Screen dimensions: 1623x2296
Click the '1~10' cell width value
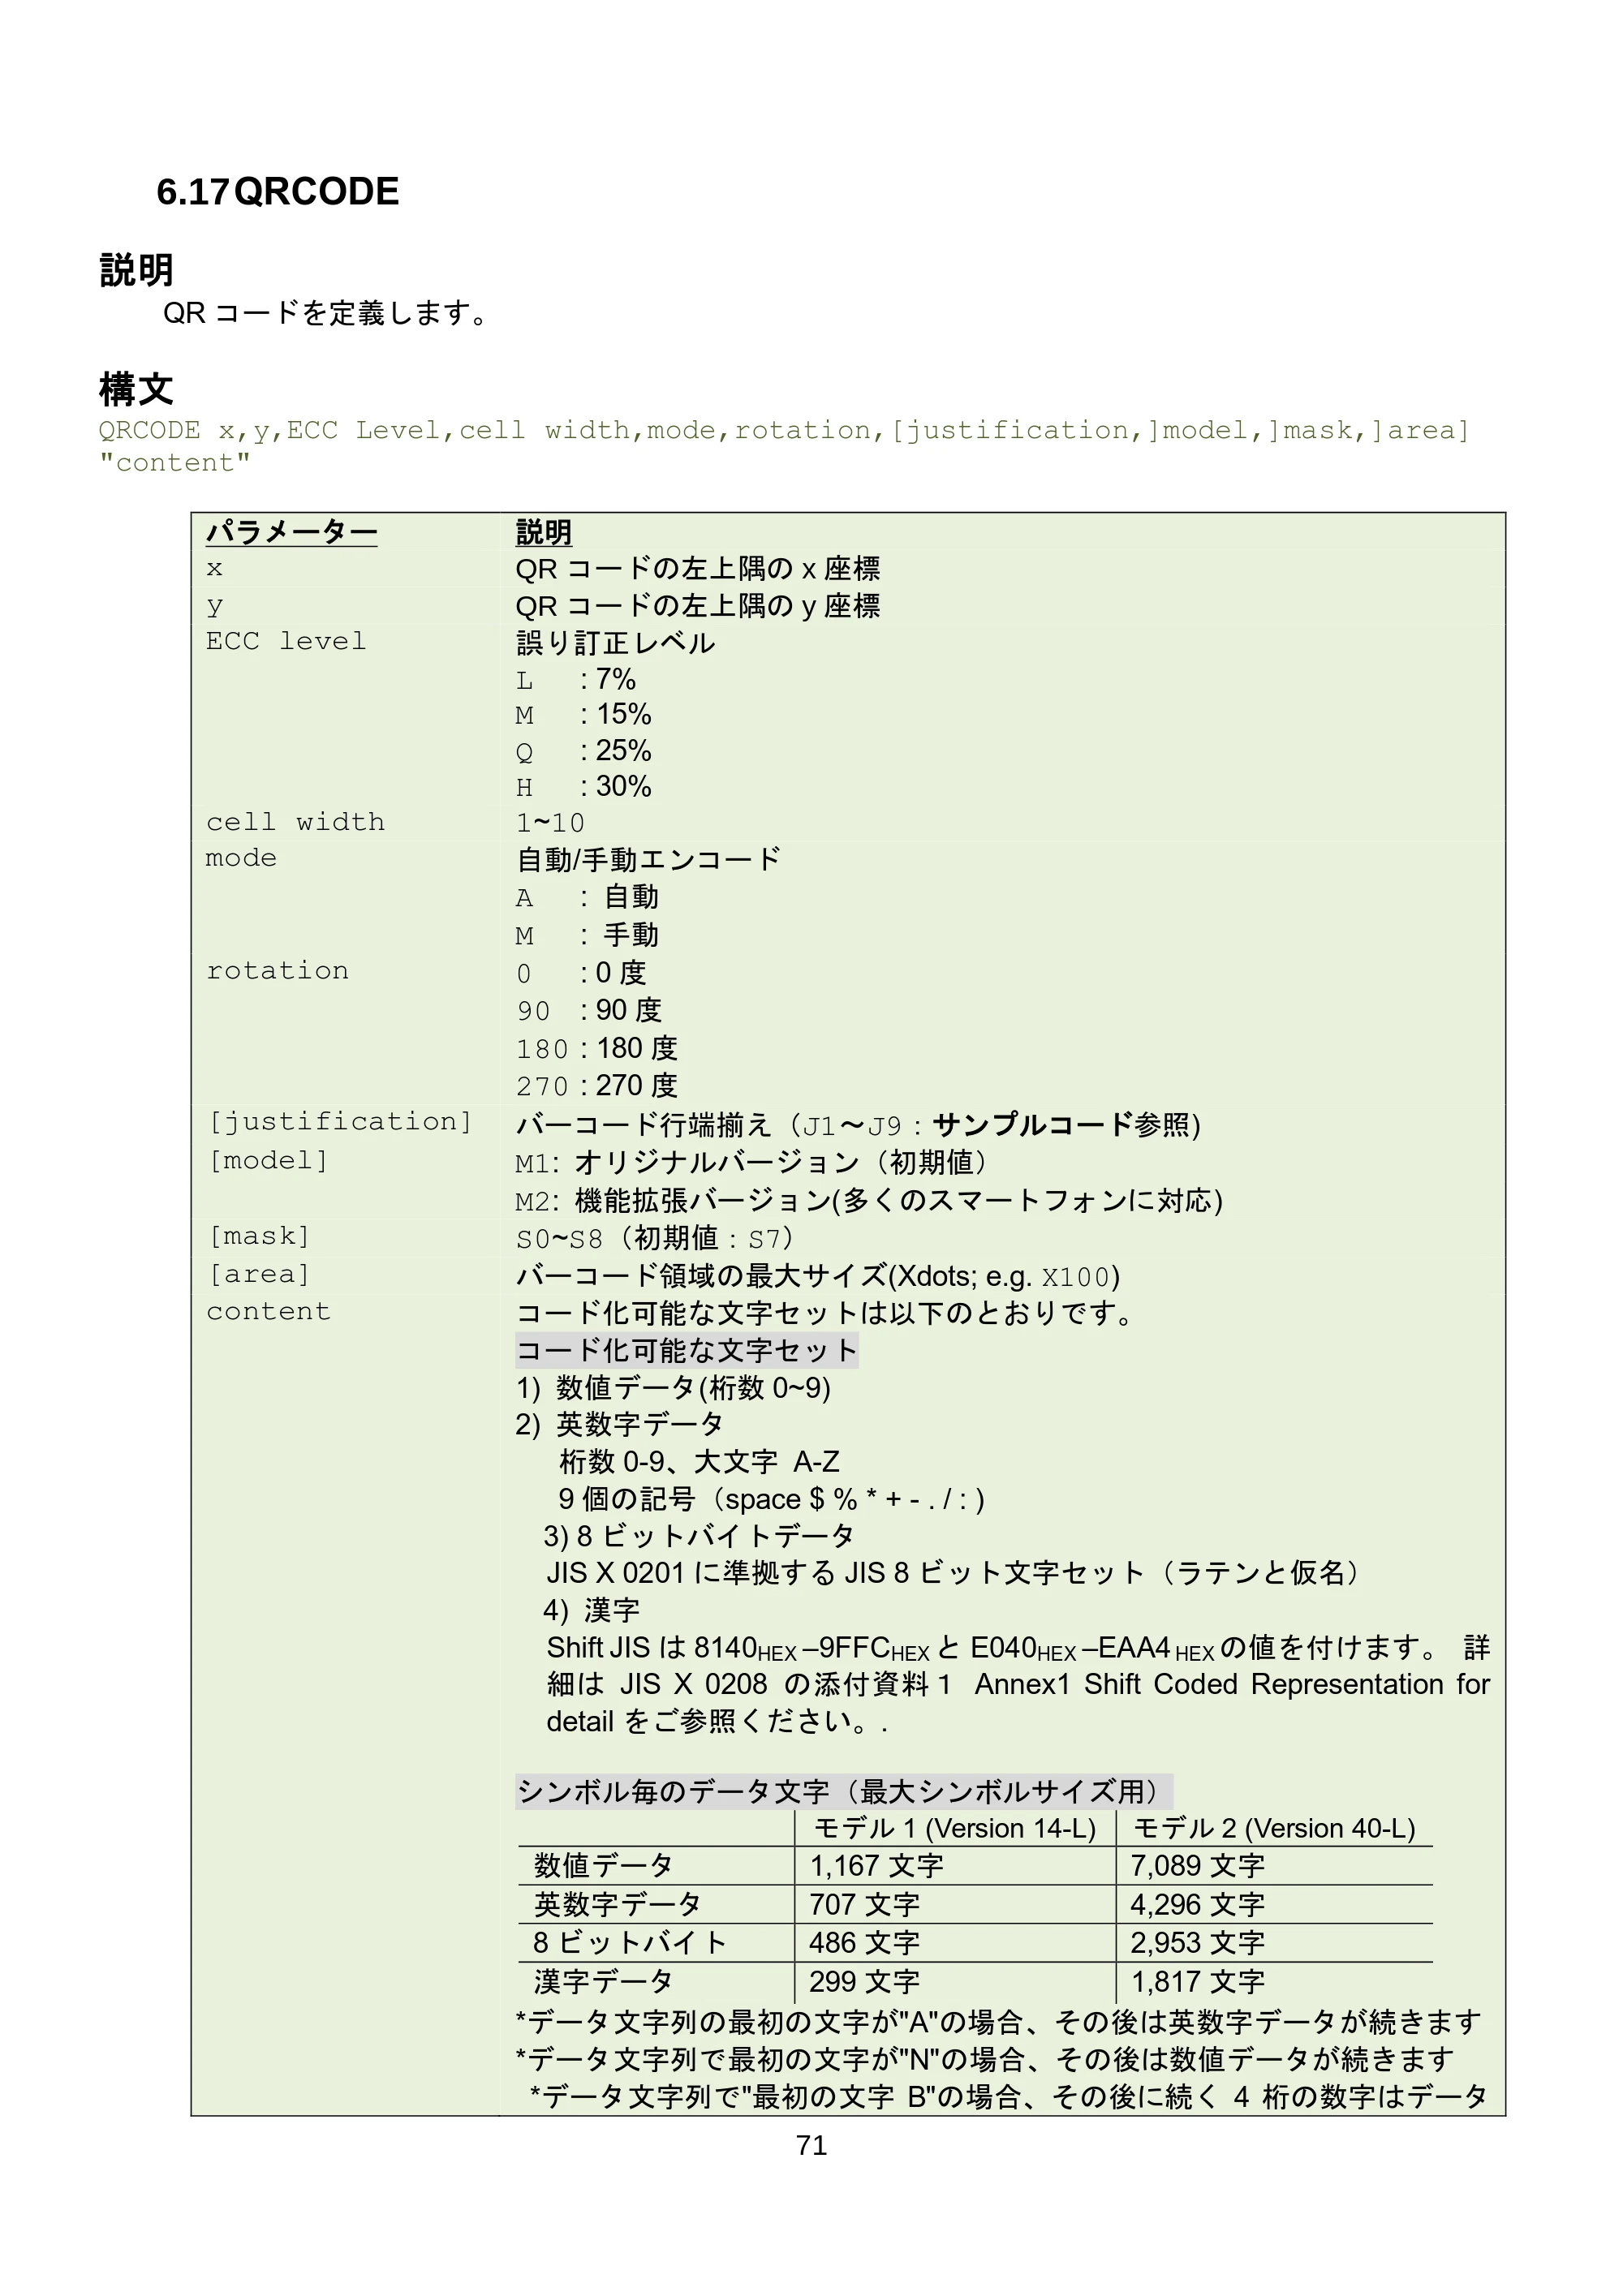[x=550, y=823]
